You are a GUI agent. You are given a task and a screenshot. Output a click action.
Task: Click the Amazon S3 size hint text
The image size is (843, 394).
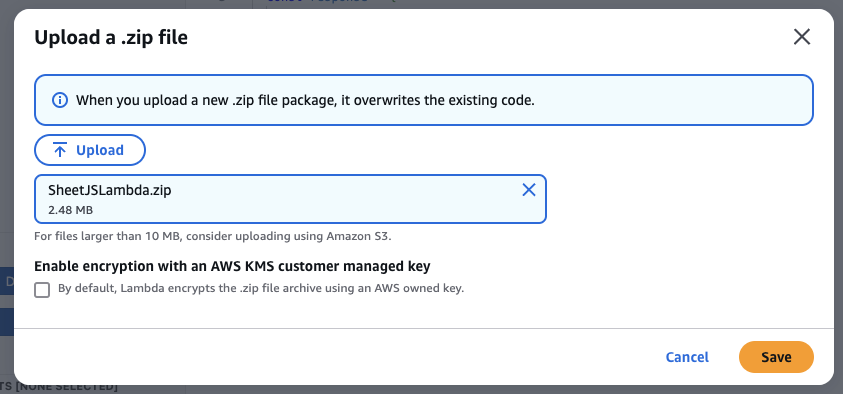[212, 236]
